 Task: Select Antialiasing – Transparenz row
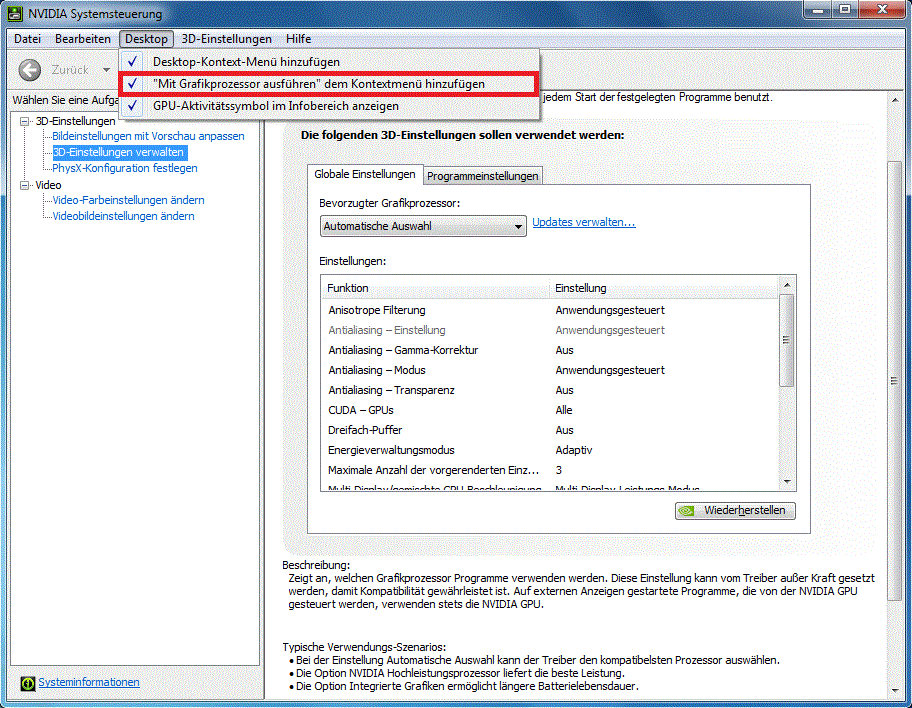pyautogui.click(x=550, y=390)
